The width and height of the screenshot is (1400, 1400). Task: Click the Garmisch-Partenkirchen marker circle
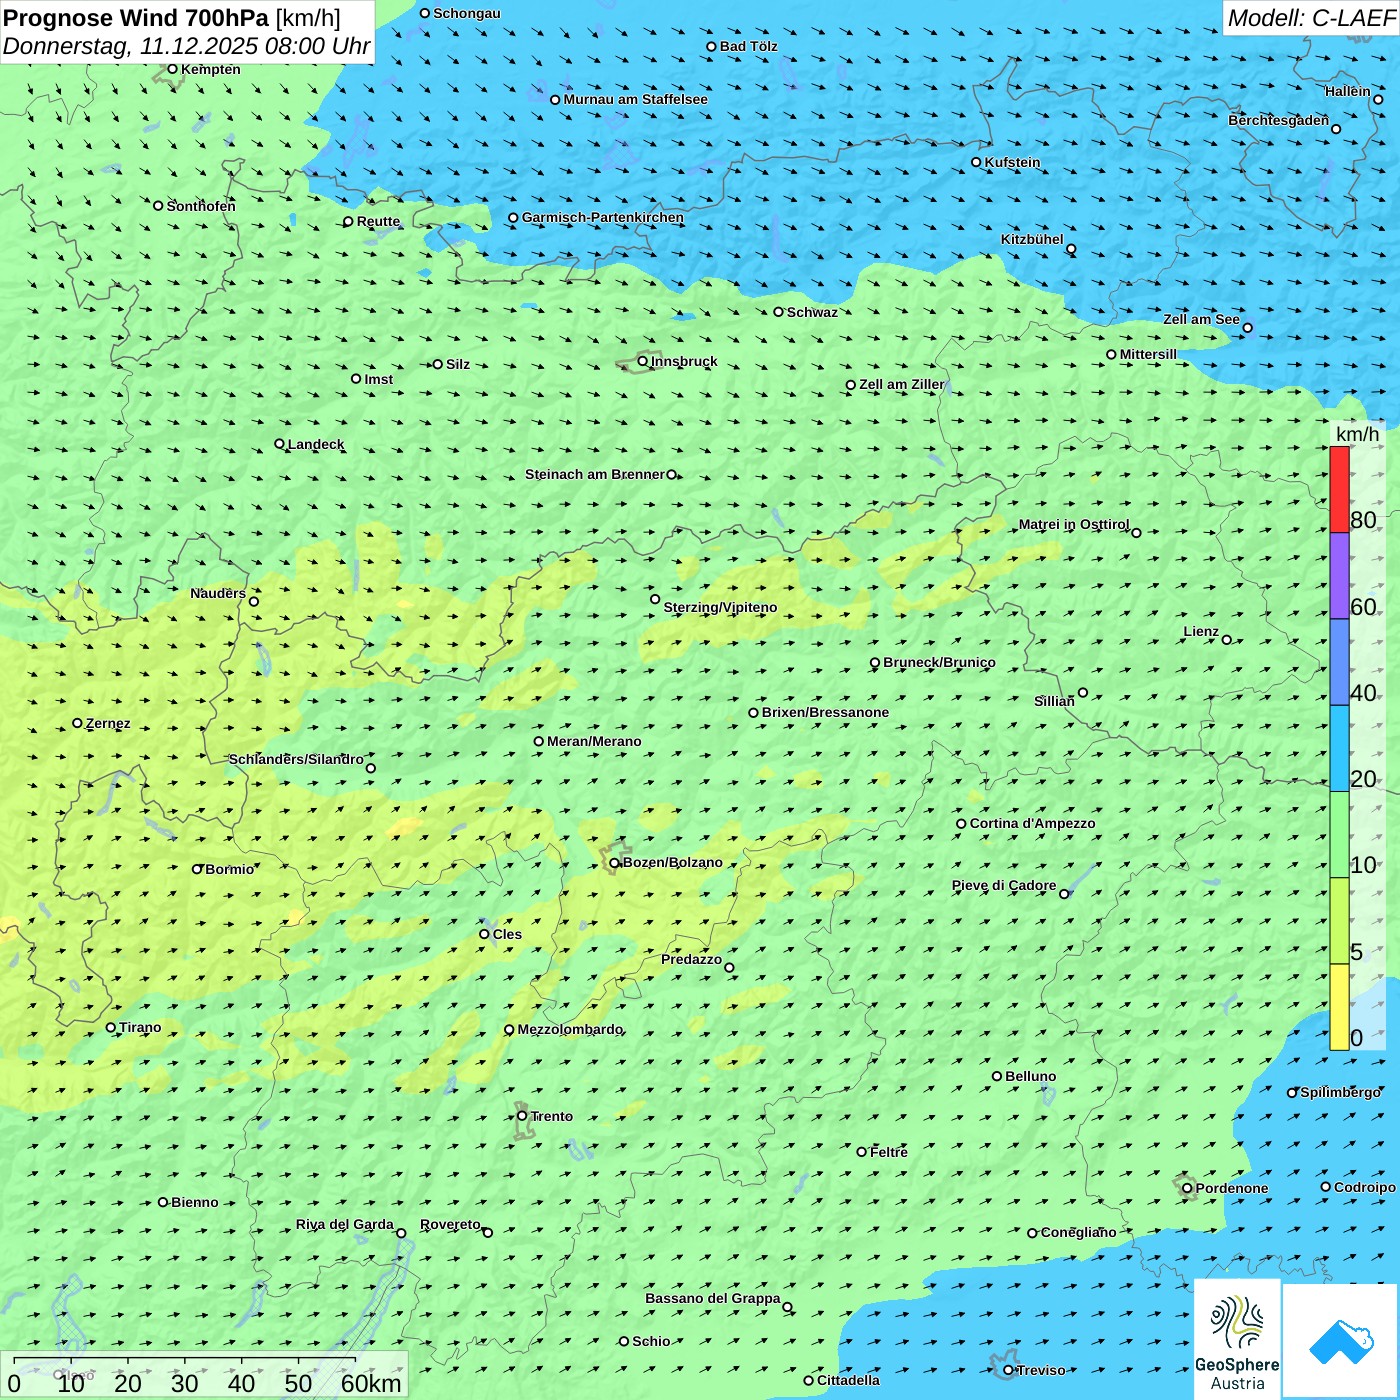pos(514,218)
